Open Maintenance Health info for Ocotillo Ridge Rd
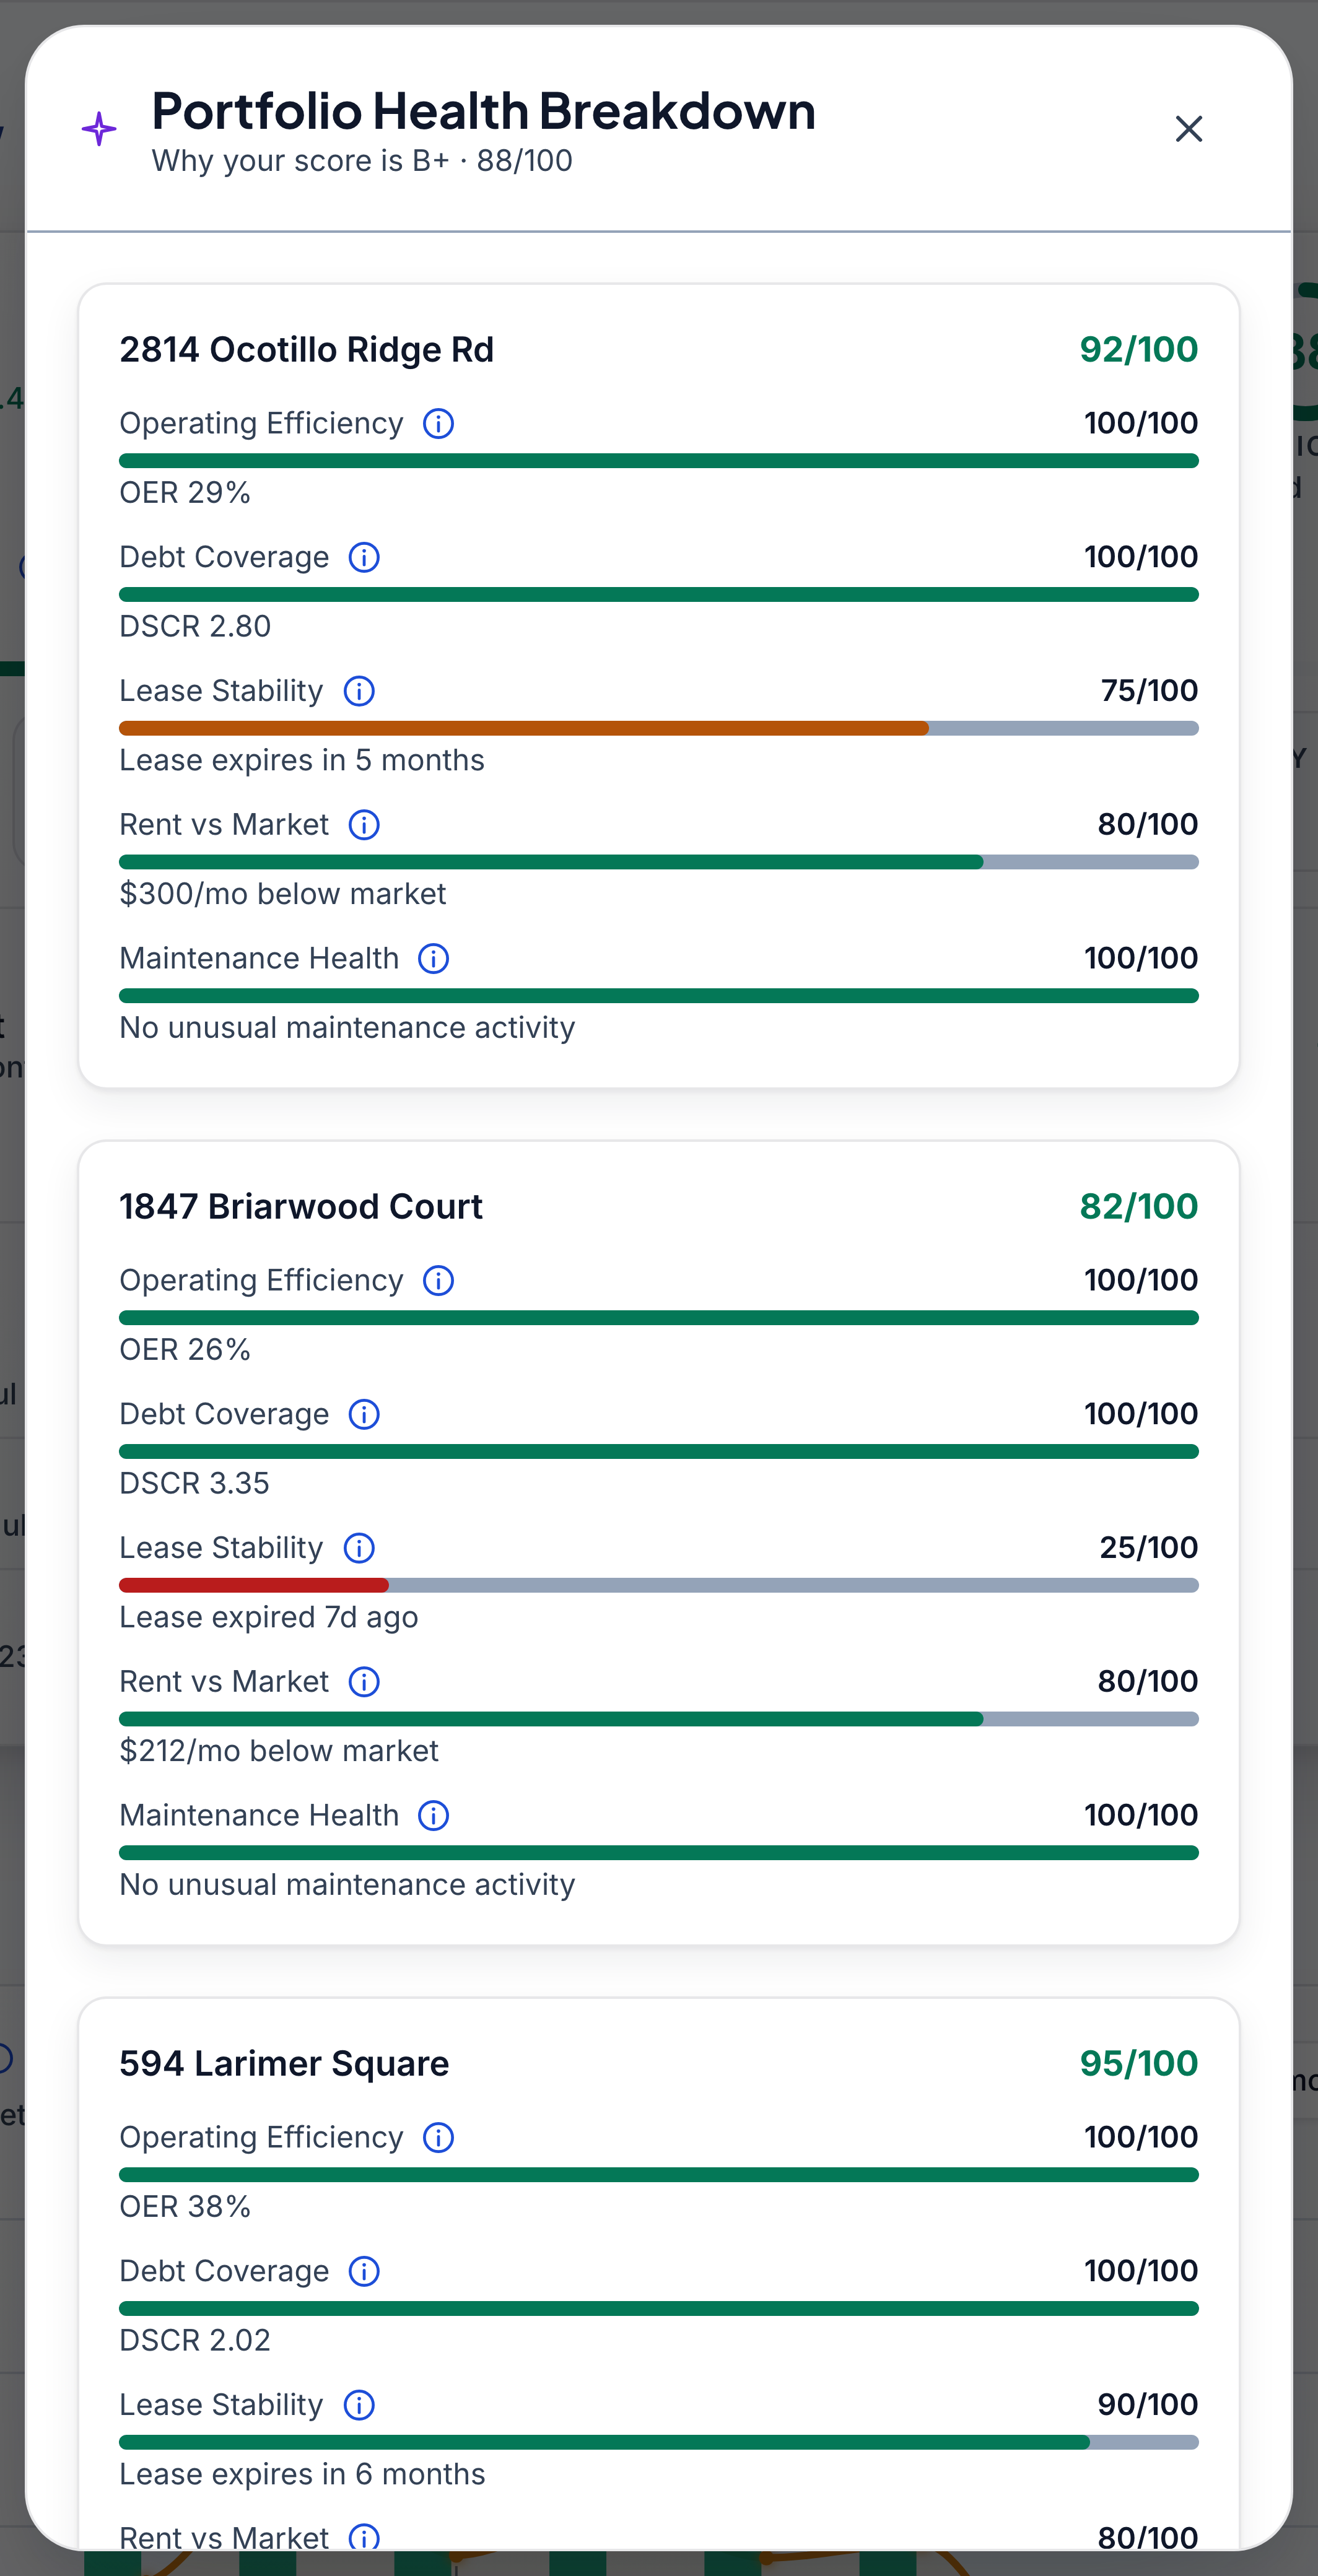1318x2576 pixels. coord(433,959)
